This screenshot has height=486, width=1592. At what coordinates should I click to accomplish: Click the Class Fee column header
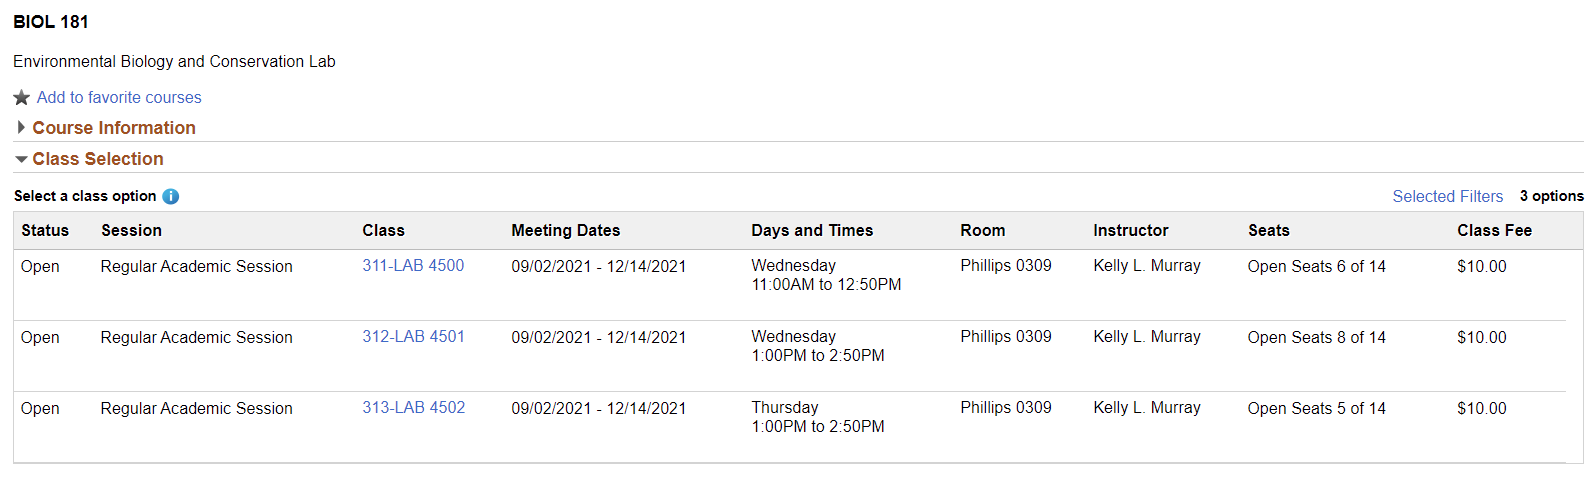click(x=1494, y=230)
